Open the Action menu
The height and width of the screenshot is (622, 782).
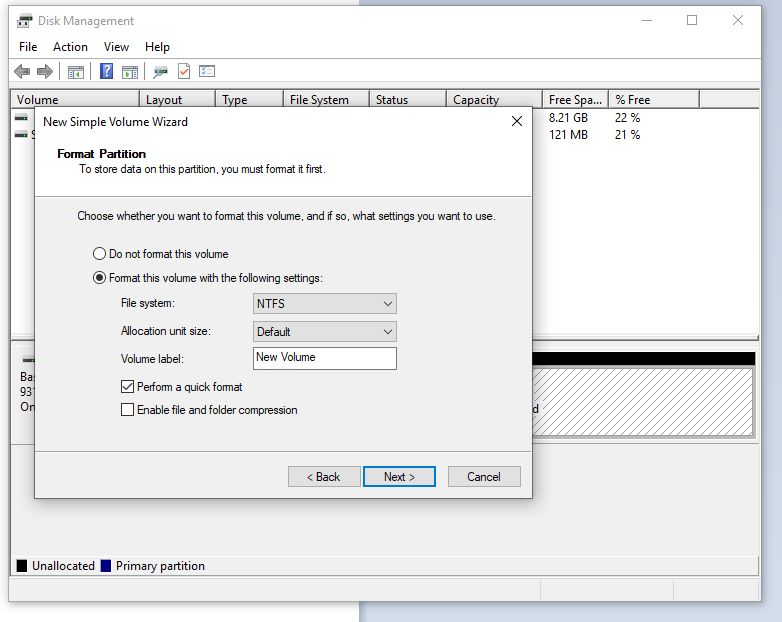tap(70, 47)
